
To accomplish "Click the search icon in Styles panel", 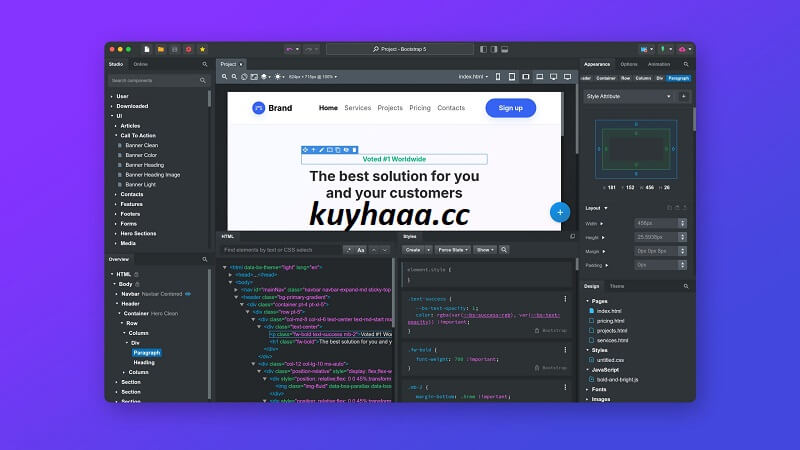I will (504, 250).
